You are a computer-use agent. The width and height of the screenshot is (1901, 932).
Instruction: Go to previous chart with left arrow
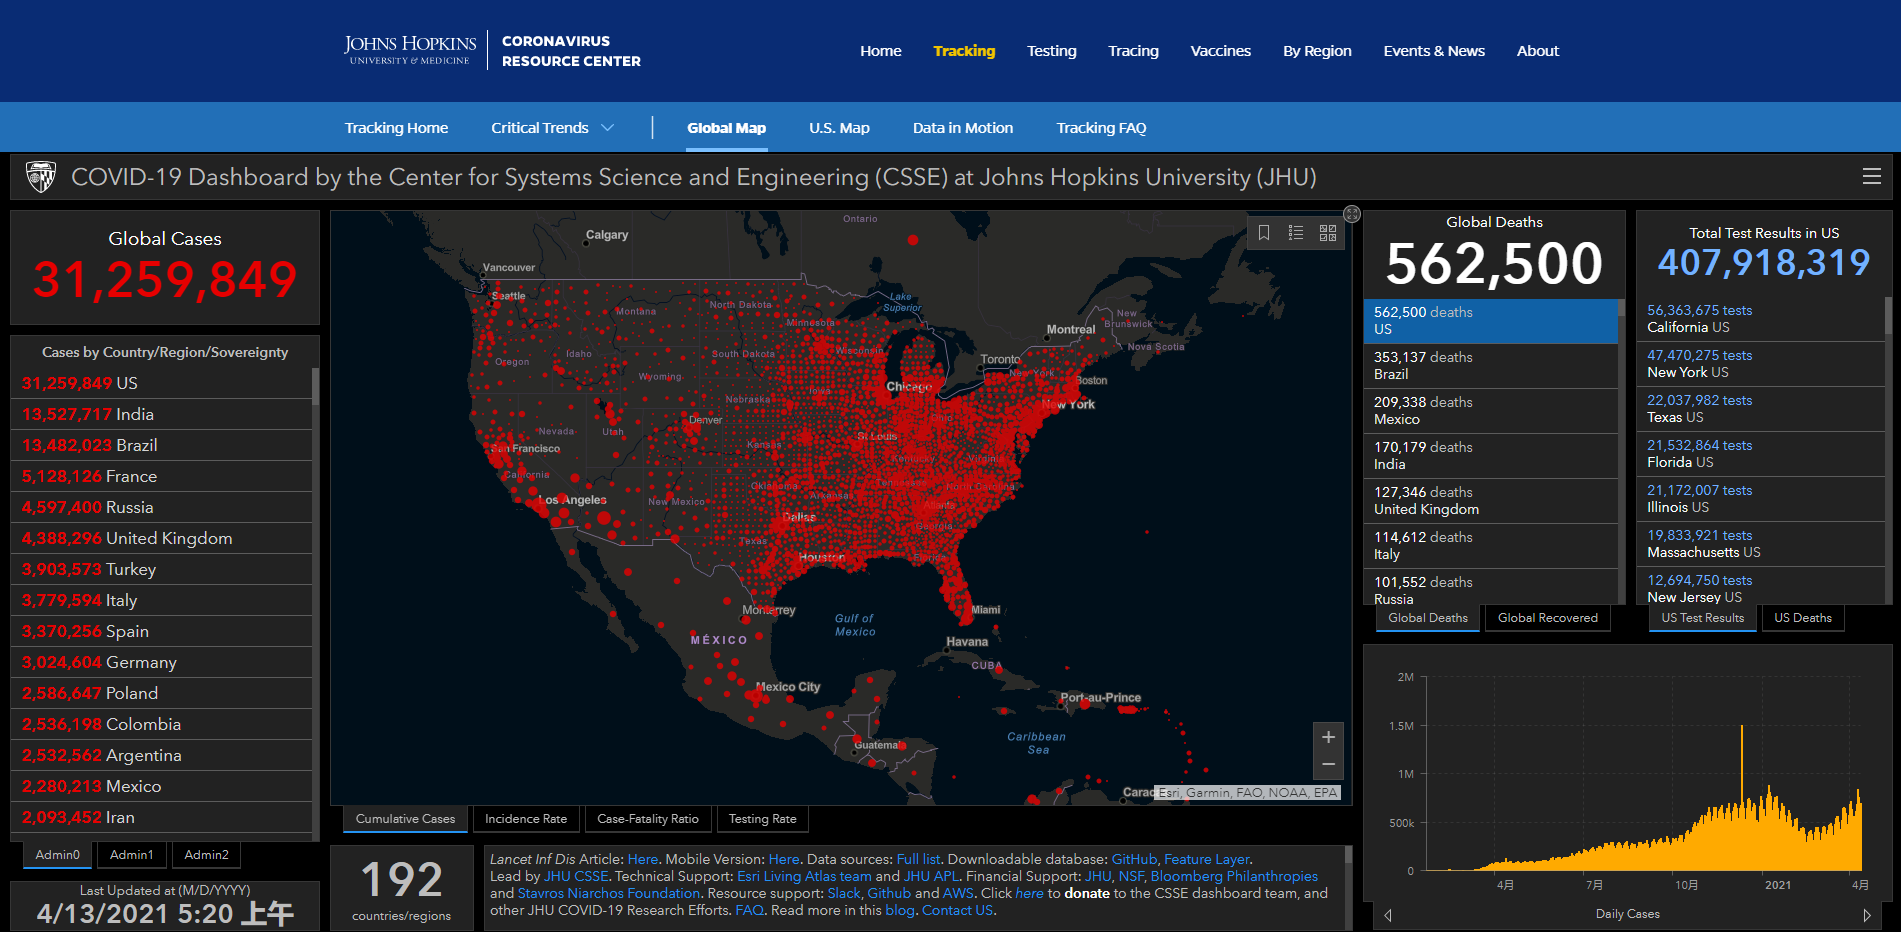coord(1388,915)
